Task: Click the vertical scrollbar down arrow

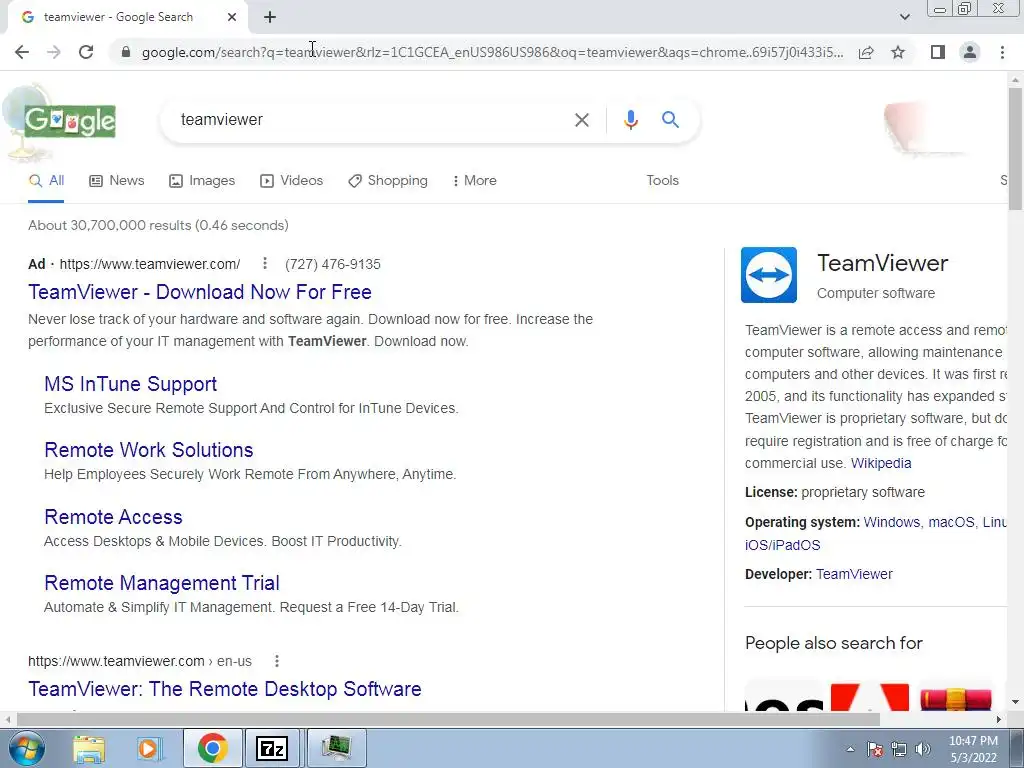Action: pos(1015,703)
